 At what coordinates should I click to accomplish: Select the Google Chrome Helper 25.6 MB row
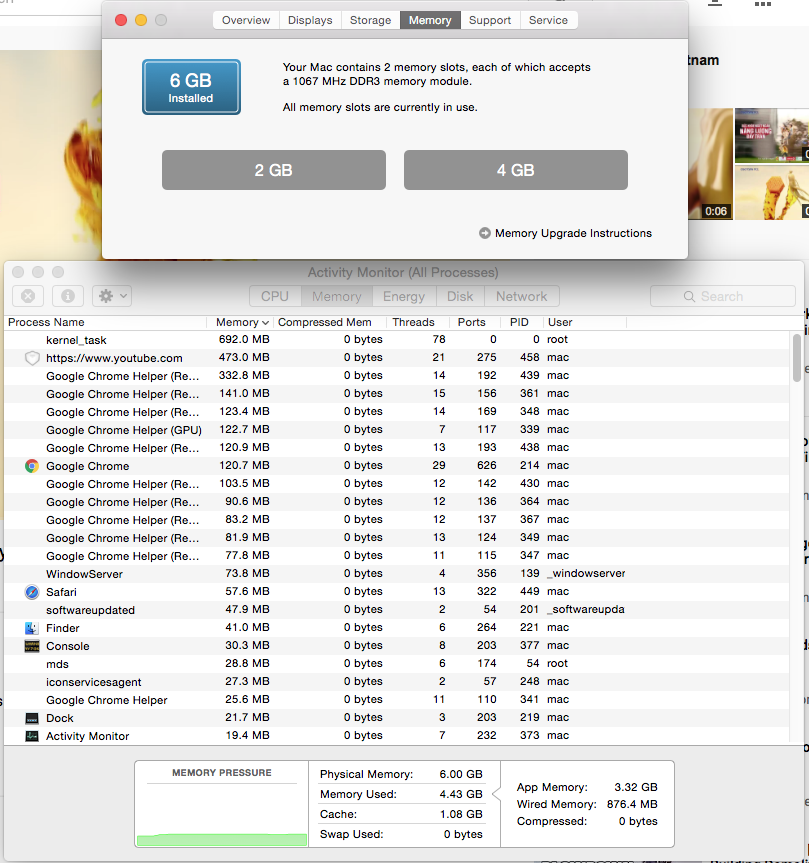[396, 700]
